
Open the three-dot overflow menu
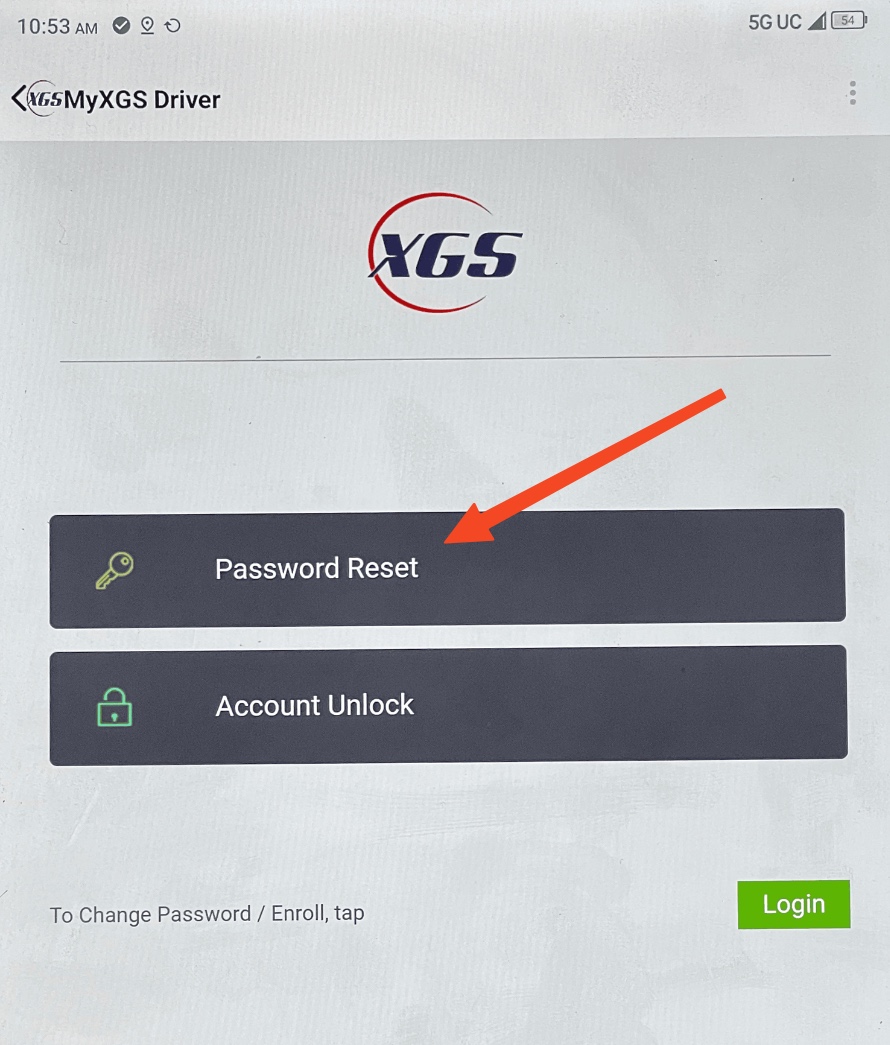852,93
